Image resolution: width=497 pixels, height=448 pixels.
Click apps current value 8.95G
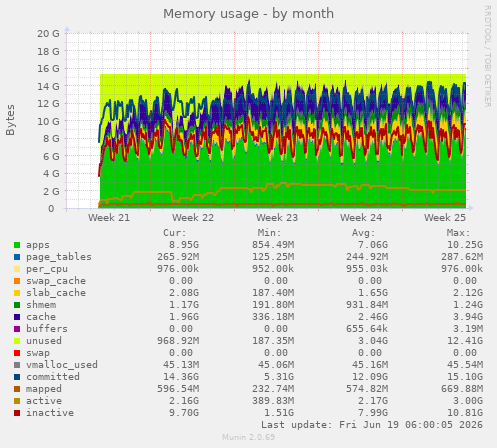184,245
